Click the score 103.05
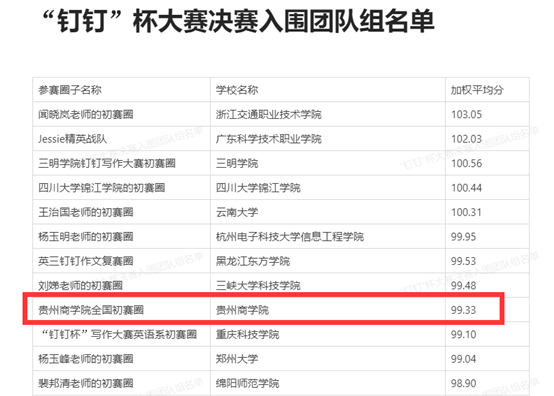Viewport: 554px width, 396px height. (466, 114)
